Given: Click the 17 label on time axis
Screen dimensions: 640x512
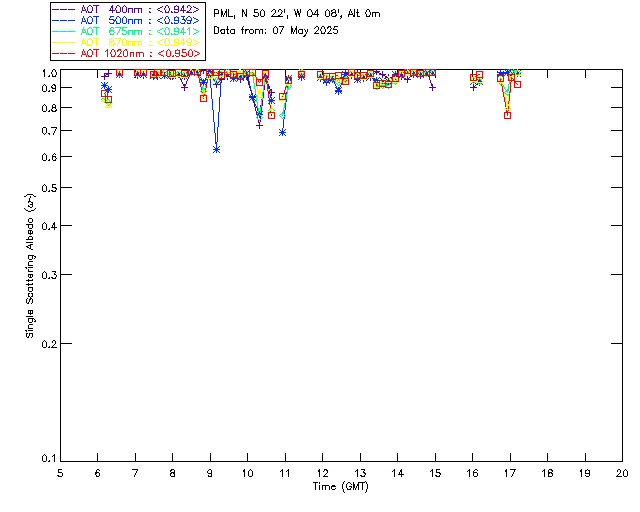Looking at the screenshot, I should coord(510,473).
